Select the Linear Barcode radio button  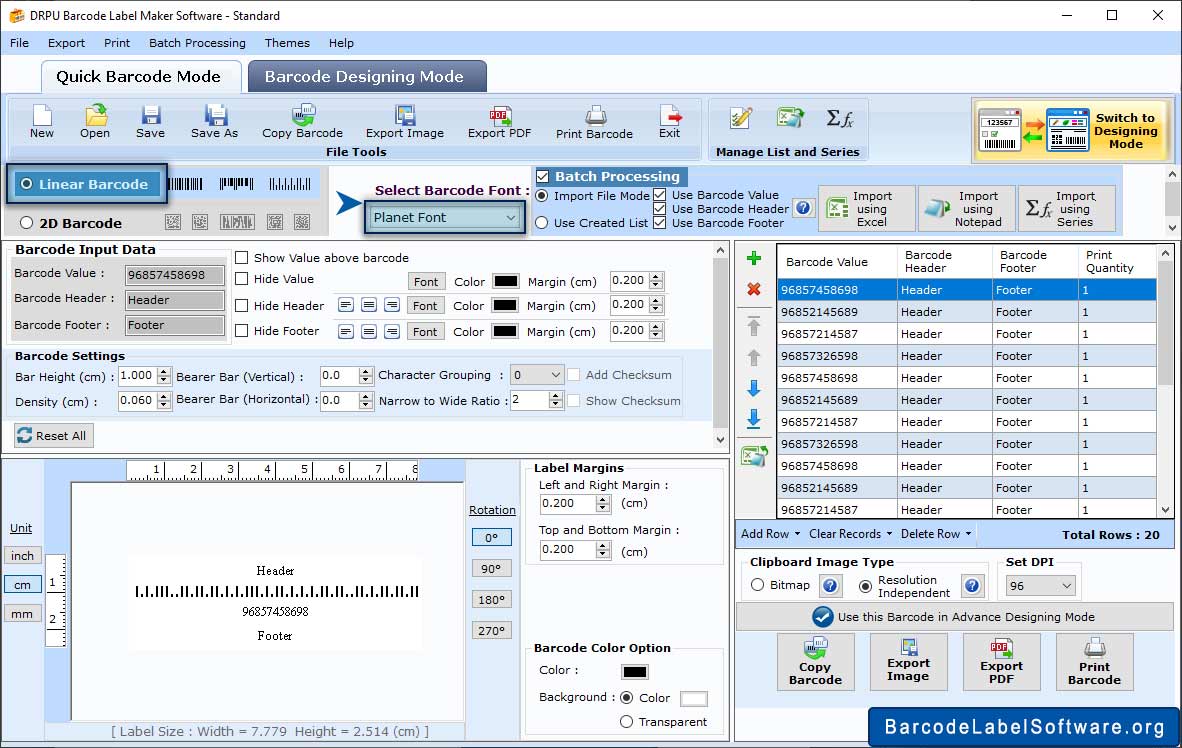(27, 184)
